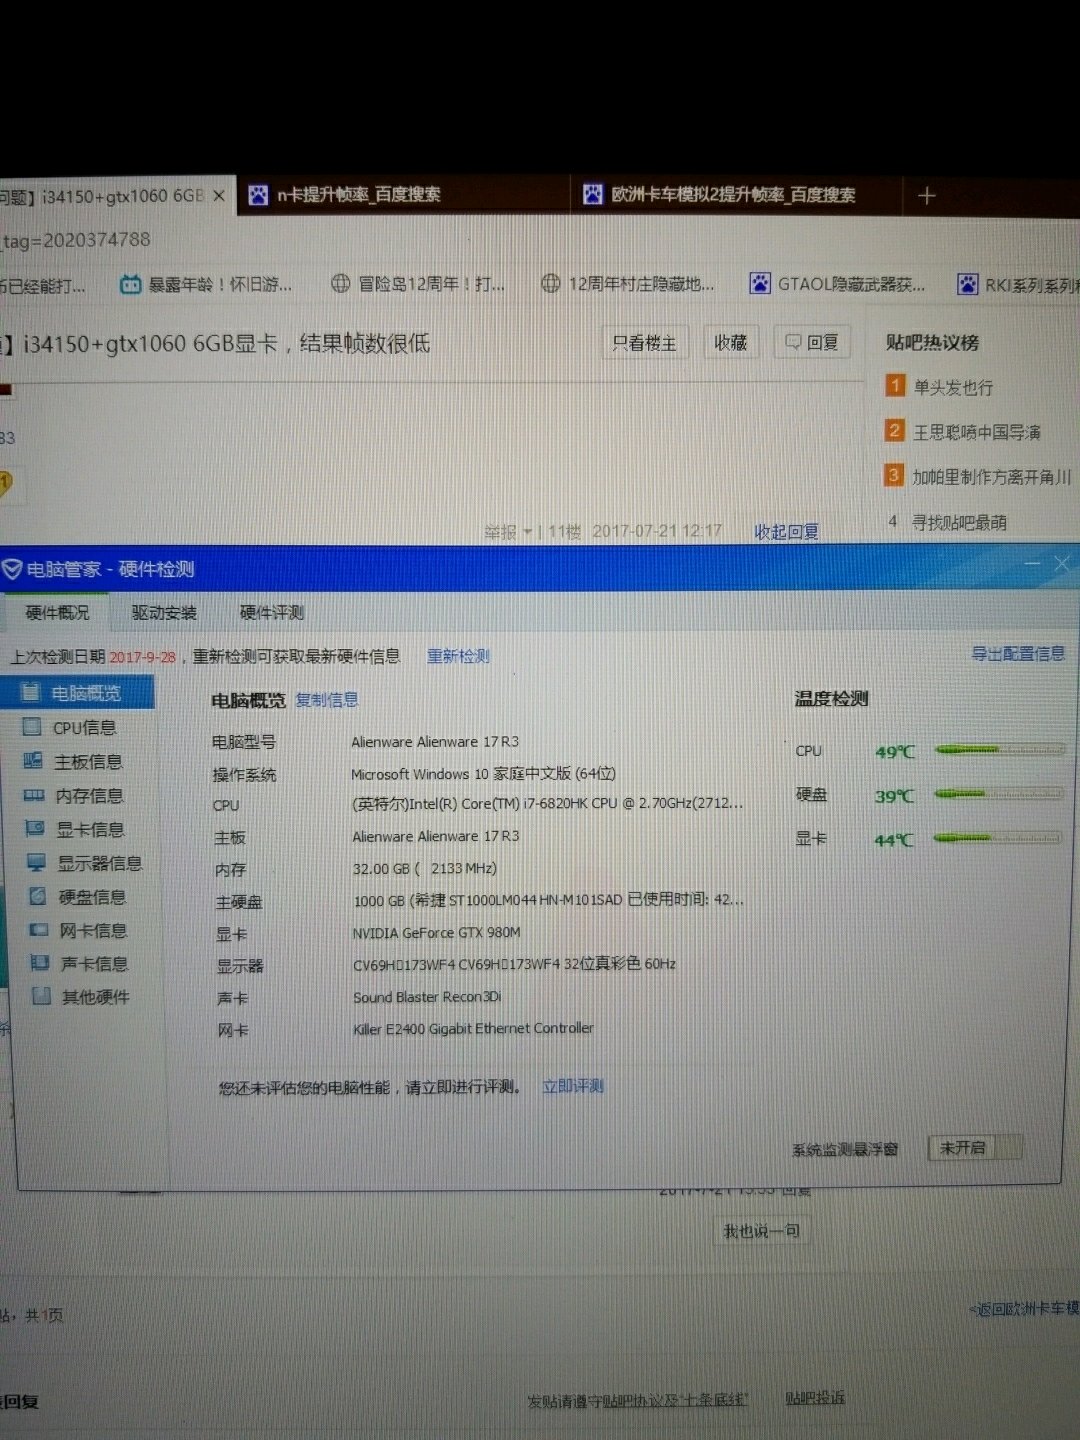Open a new browser tab with the plus icon
Viewport: 1080px width, 1440px height.
[x=926, y=195]
